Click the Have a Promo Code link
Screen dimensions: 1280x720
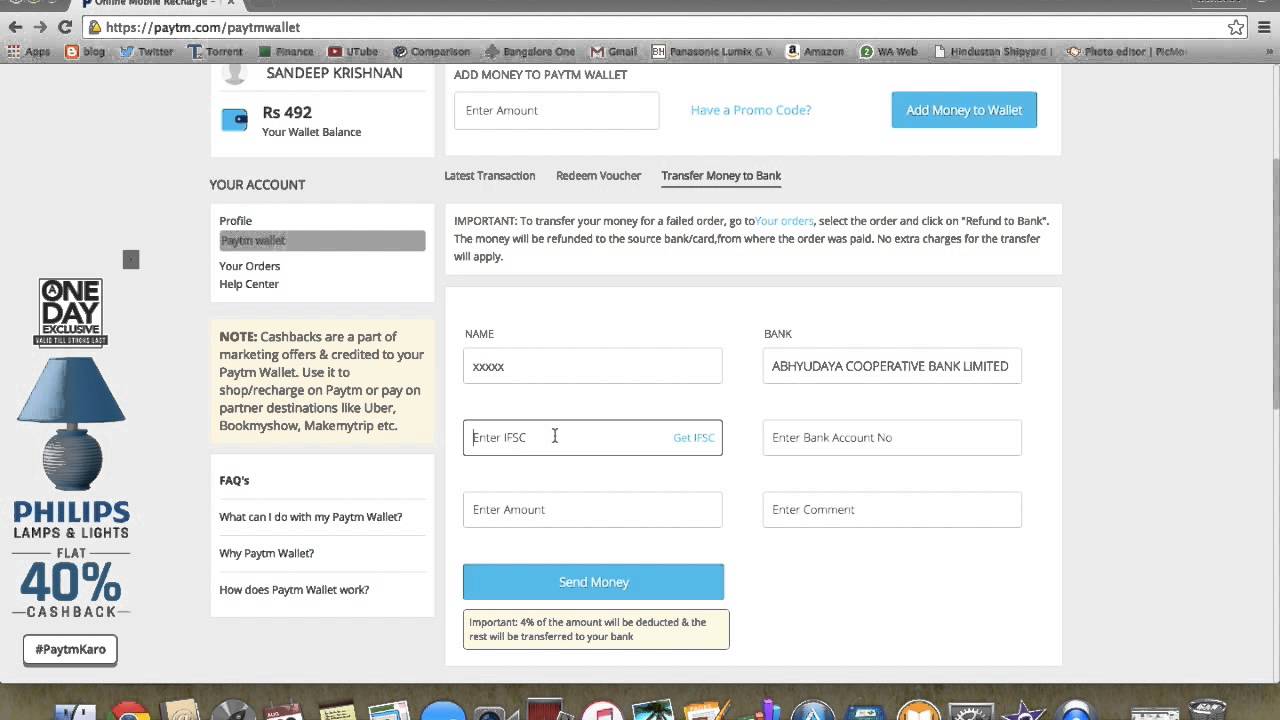coord(751,110)
